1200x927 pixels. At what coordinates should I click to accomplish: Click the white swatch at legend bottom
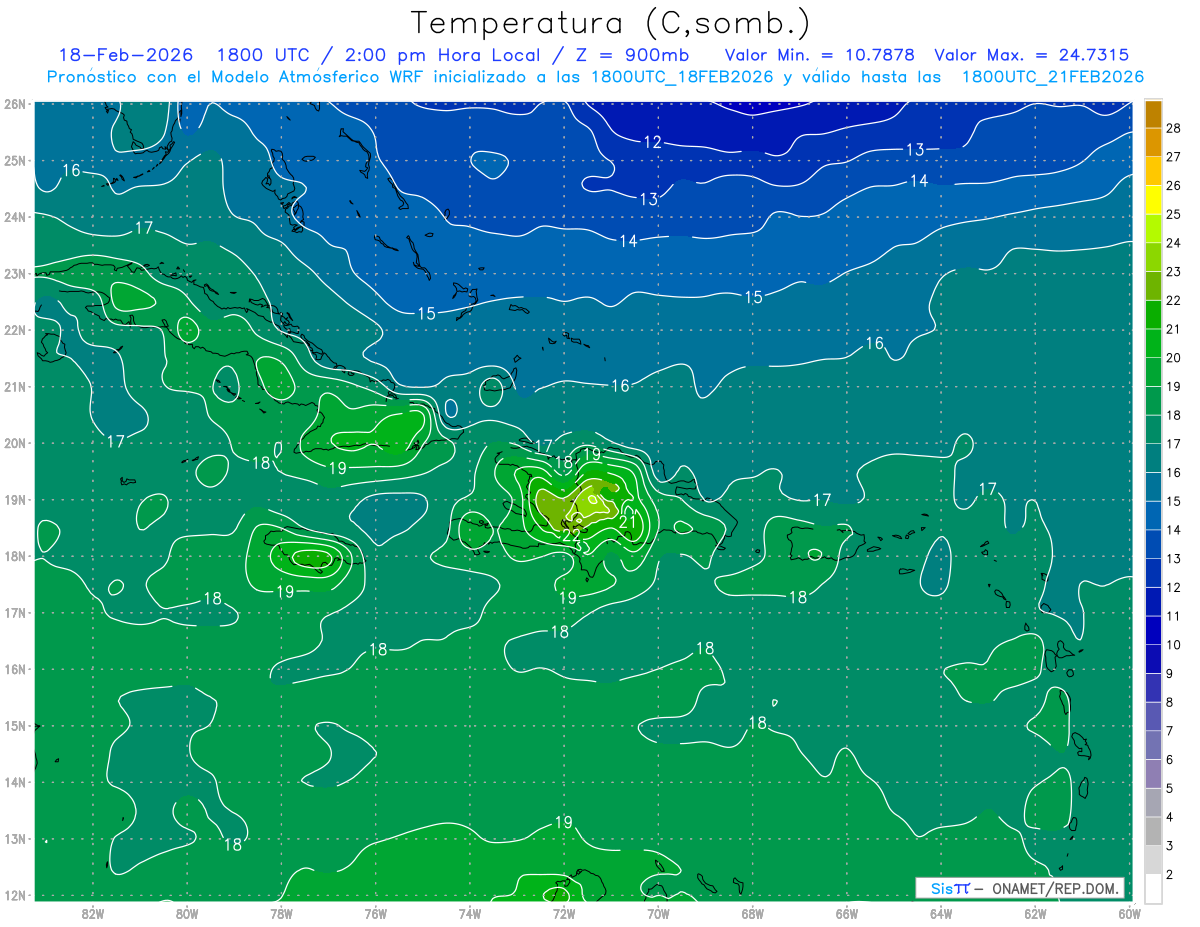(1153, 888)
